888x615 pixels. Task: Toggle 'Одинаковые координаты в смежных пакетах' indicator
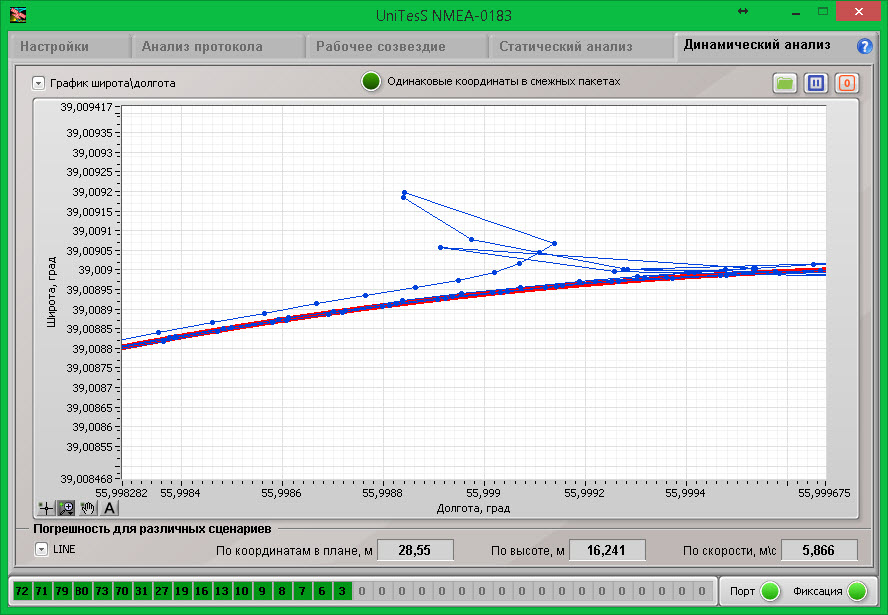pos(371,82)
